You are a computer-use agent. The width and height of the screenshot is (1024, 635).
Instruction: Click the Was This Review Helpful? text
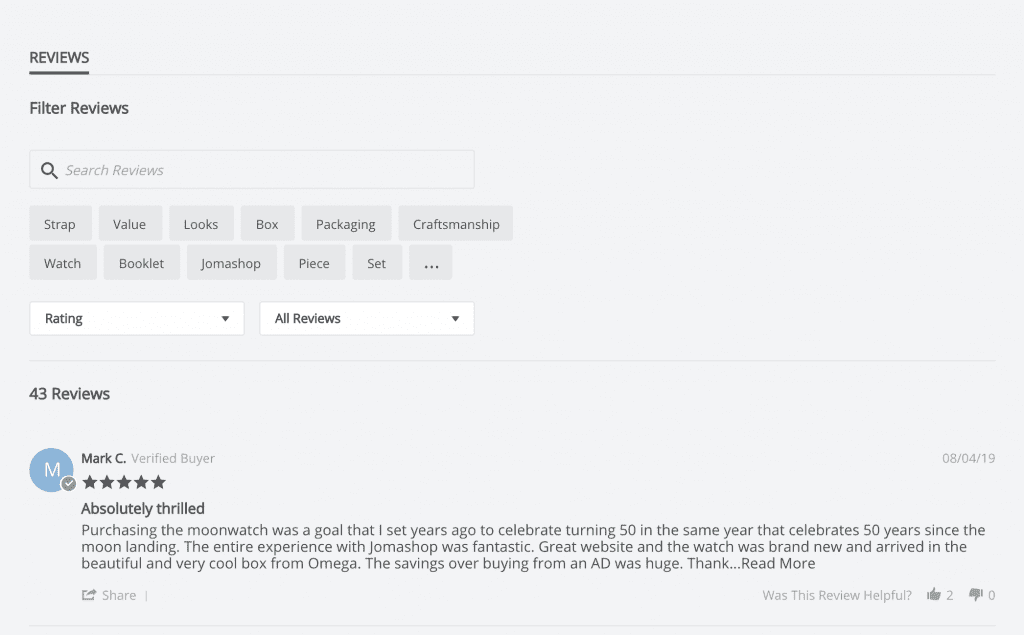click(x=837, y=595)
